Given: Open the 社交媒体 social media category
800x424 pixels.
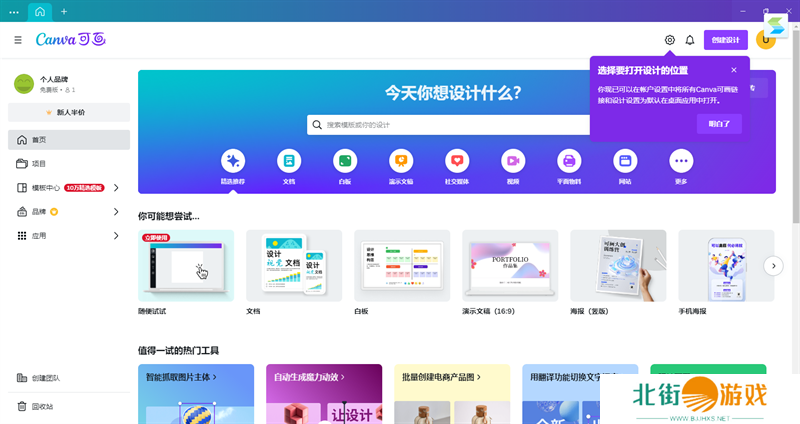Looking at the screenshot, I should pyautogui.click(x=457, y=161).
